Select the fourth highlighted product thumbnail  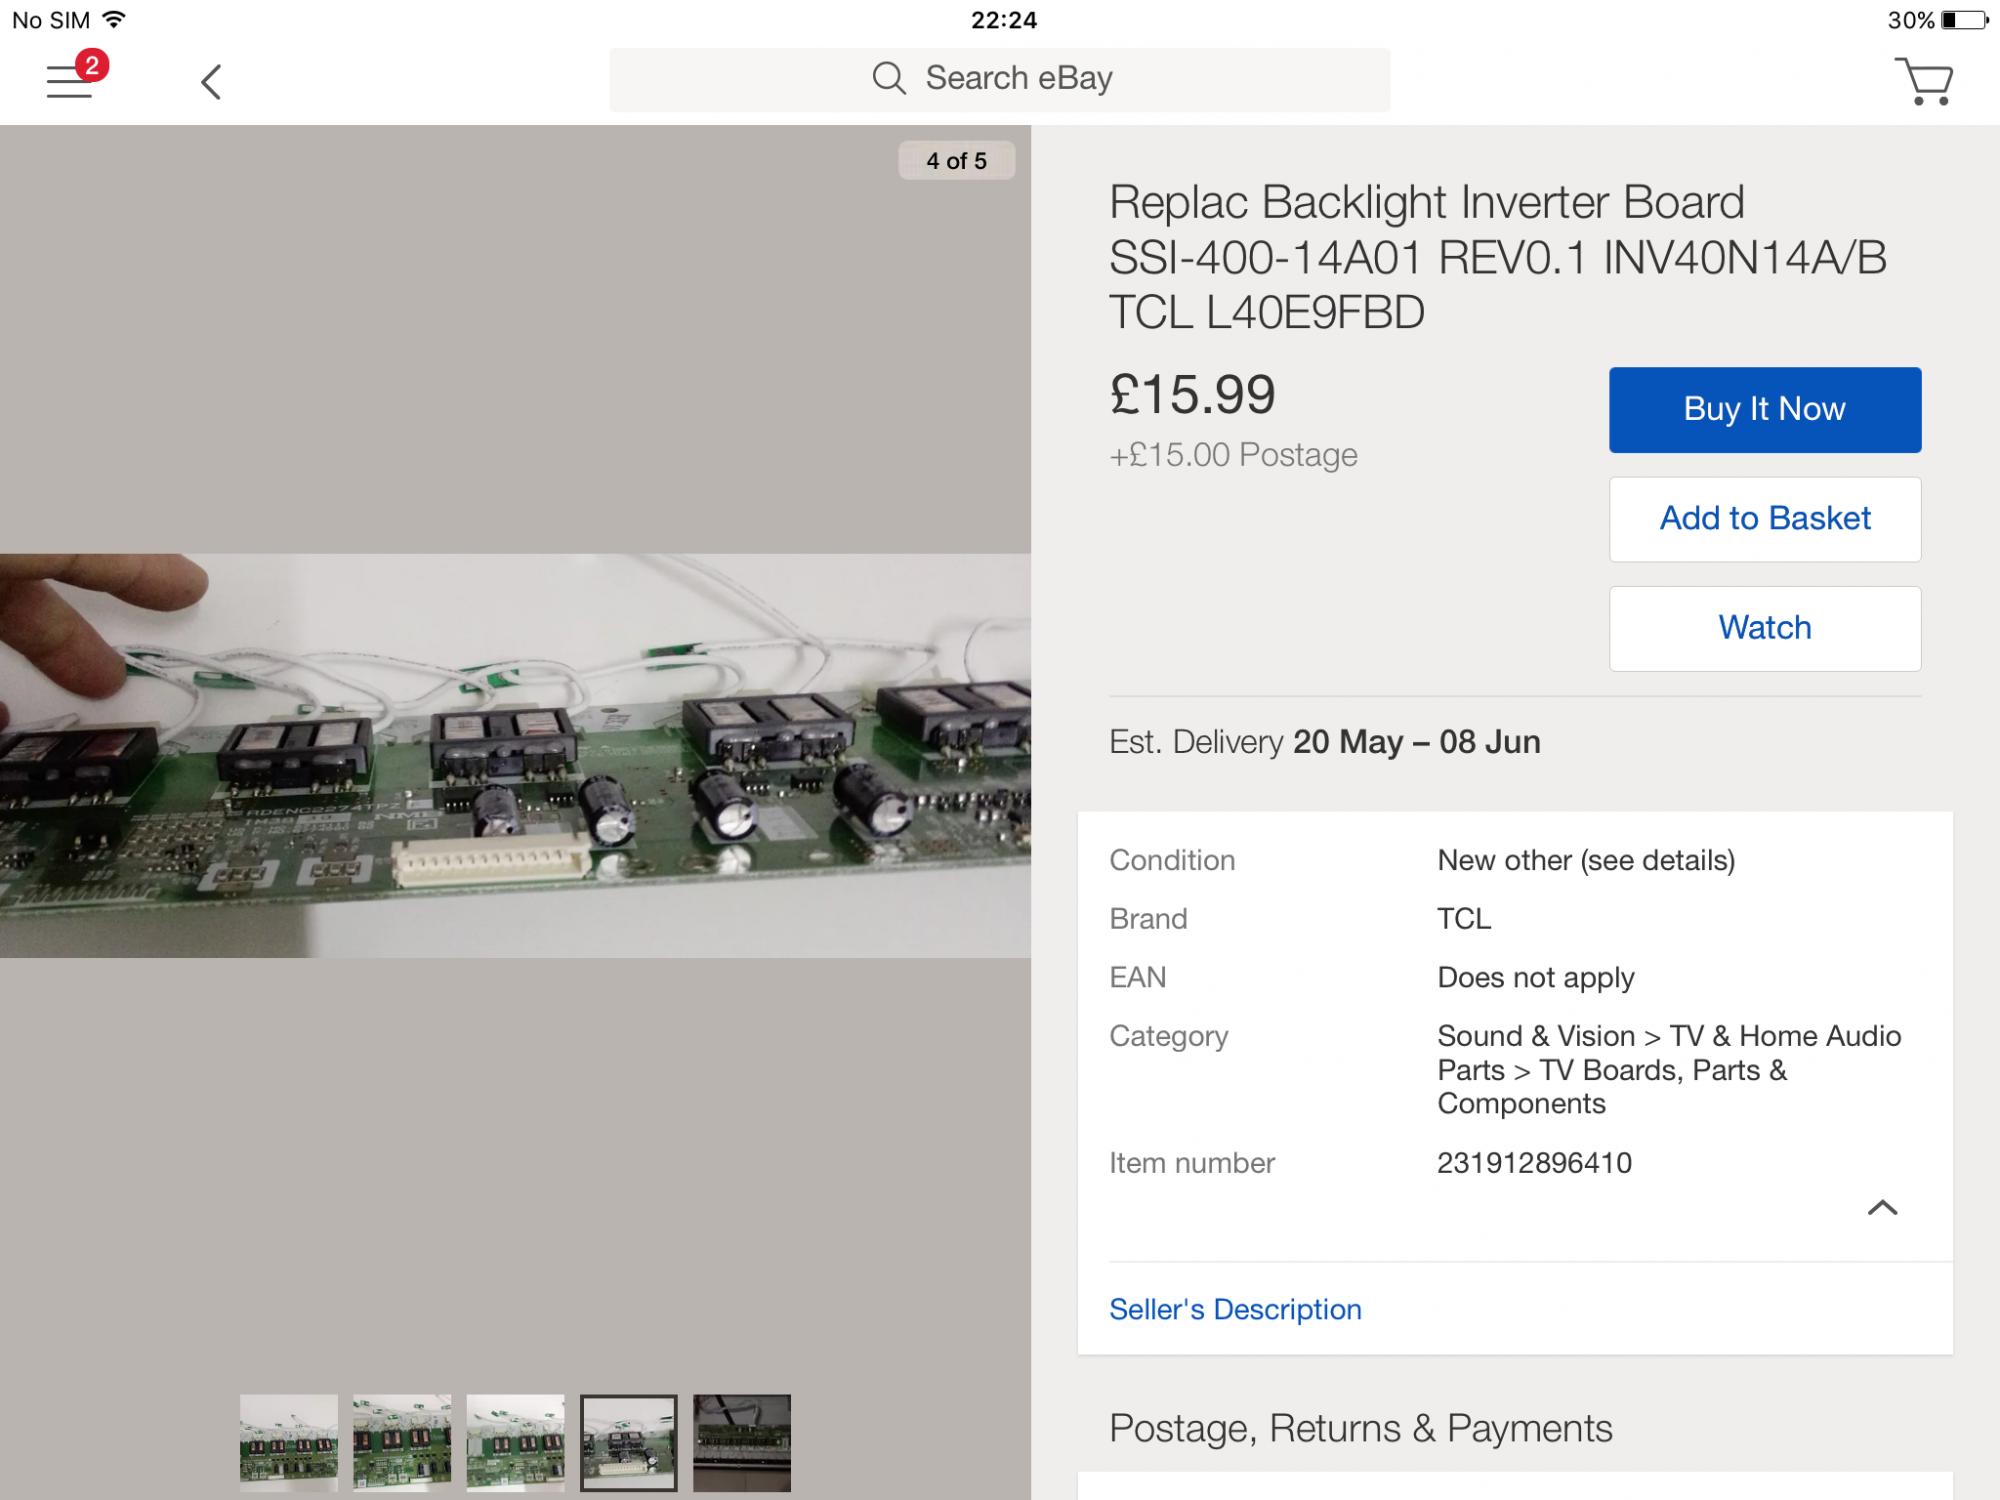[628, 1442]
